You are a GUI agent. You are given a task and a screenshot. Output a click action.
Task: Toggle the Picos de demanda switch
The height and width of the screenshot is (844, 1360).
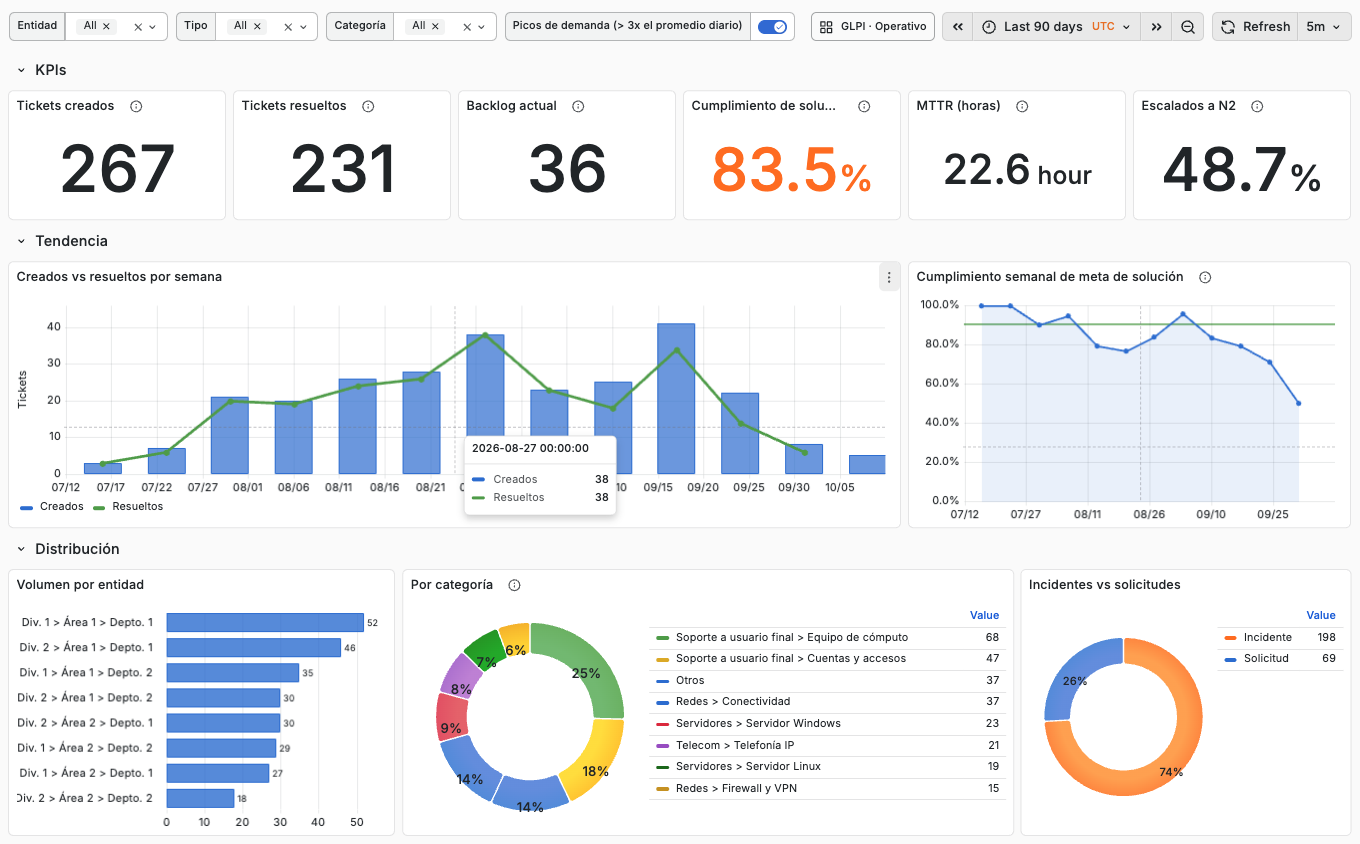tap(772, 27)
